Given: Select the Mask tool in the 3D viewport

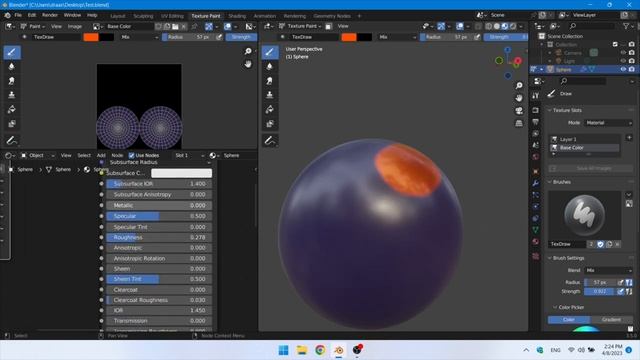Looking at the screenshot, I should click(x=269, y=124).
